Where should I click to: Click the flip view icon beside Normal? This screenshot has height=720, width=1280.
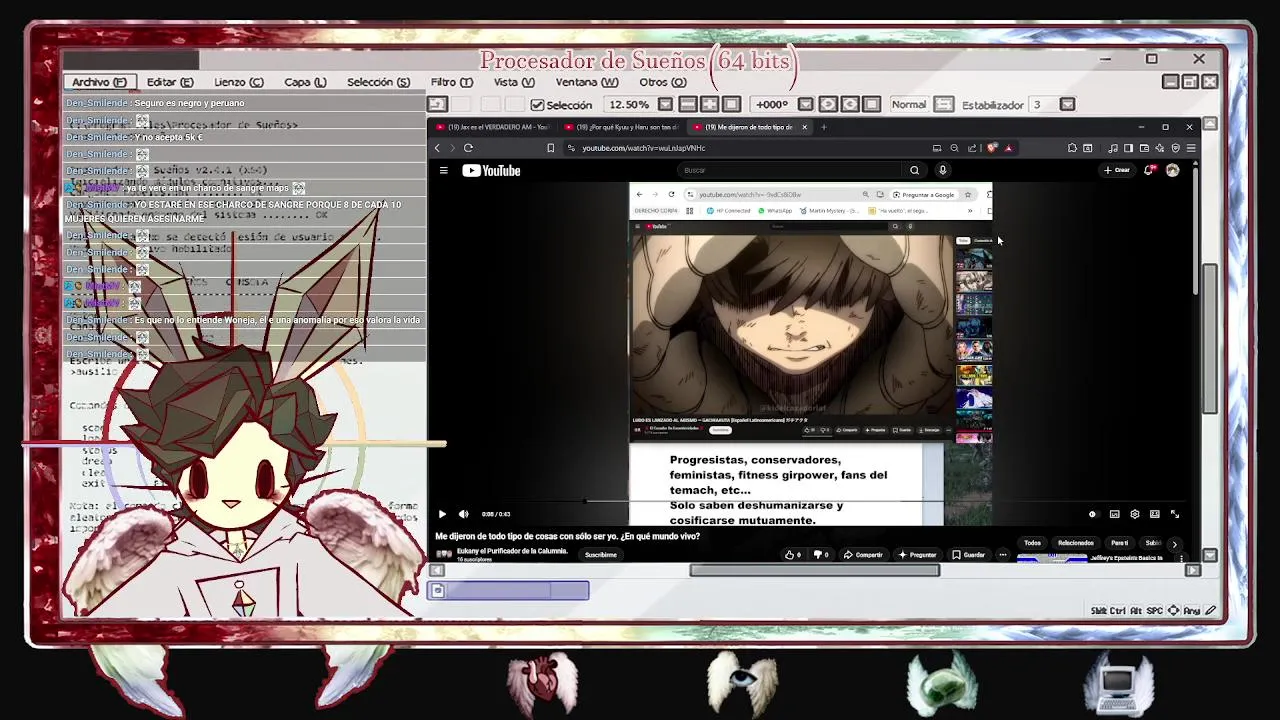[x=944, y=104]
